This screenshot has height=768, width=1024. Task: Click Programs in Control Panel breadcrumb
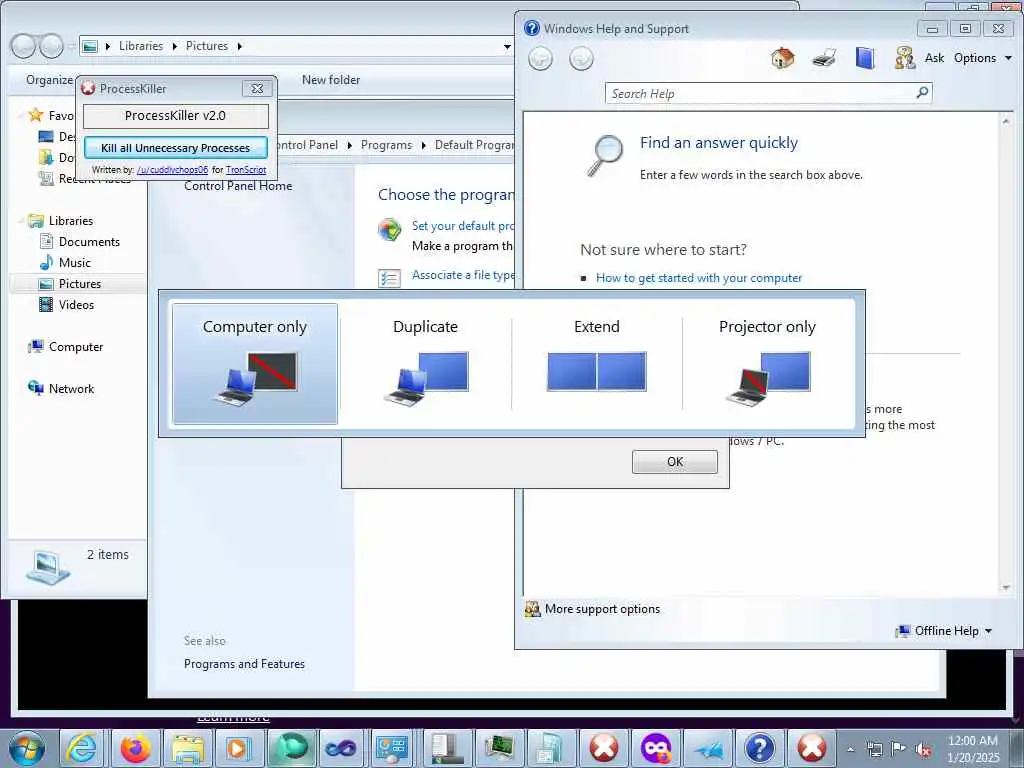386,145
